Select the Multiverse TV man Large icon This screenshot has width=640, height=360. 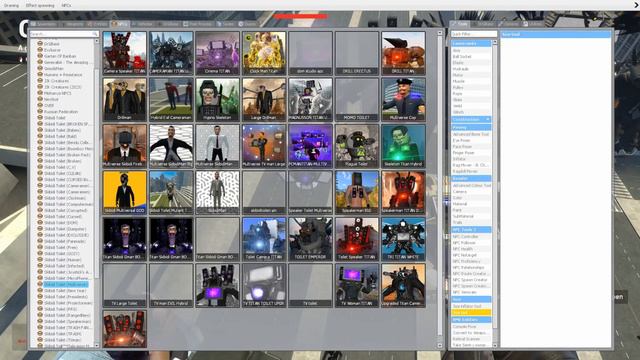tap(264, 146)
